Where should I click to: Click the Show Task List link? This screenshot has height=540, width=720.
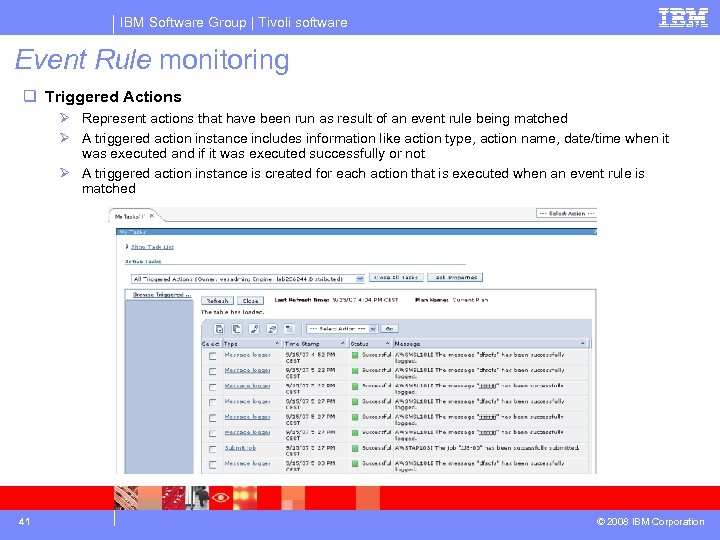[x=152, y=247]
